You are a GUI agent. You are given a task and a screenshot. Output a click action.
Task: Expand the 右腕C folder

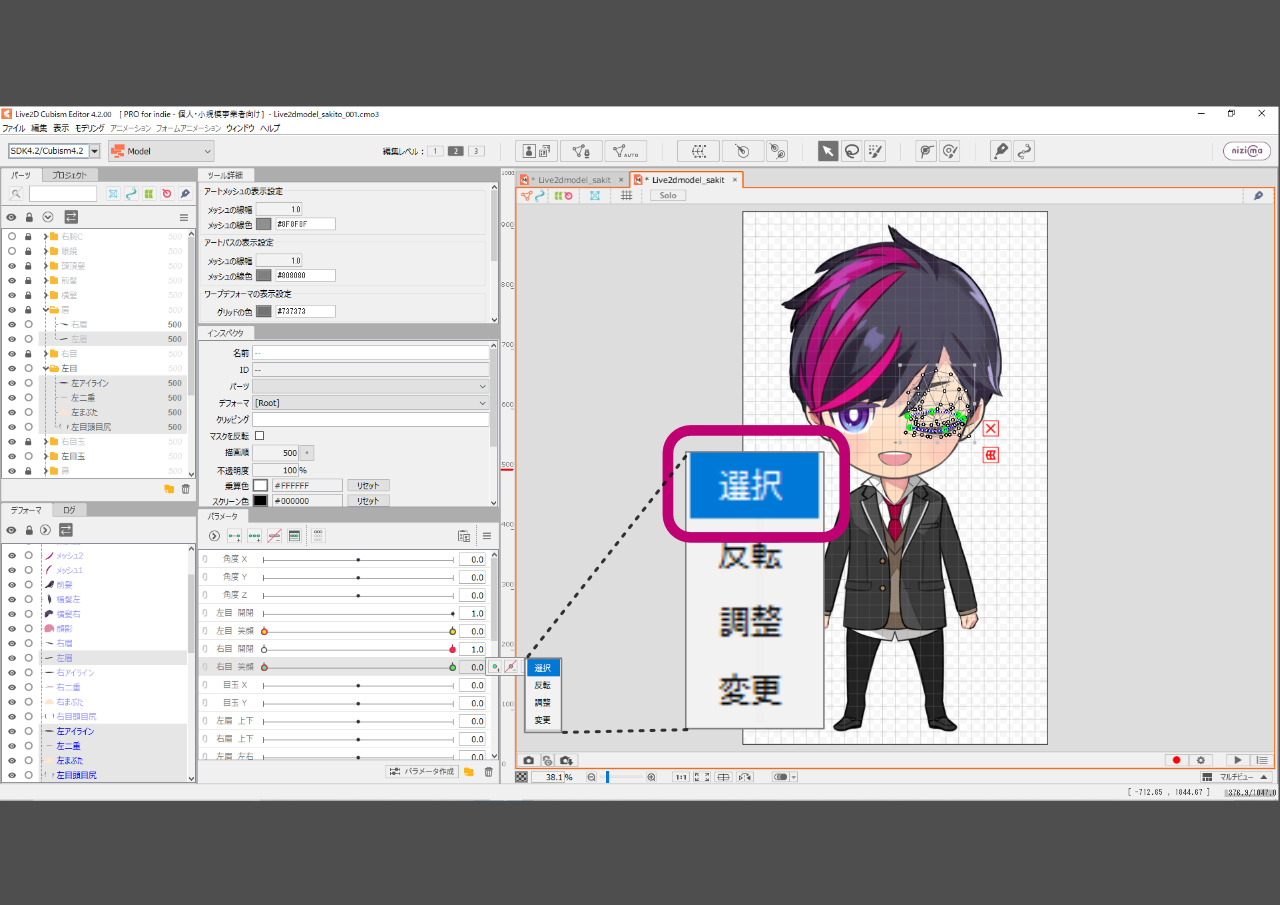click(x=45, y=237)
